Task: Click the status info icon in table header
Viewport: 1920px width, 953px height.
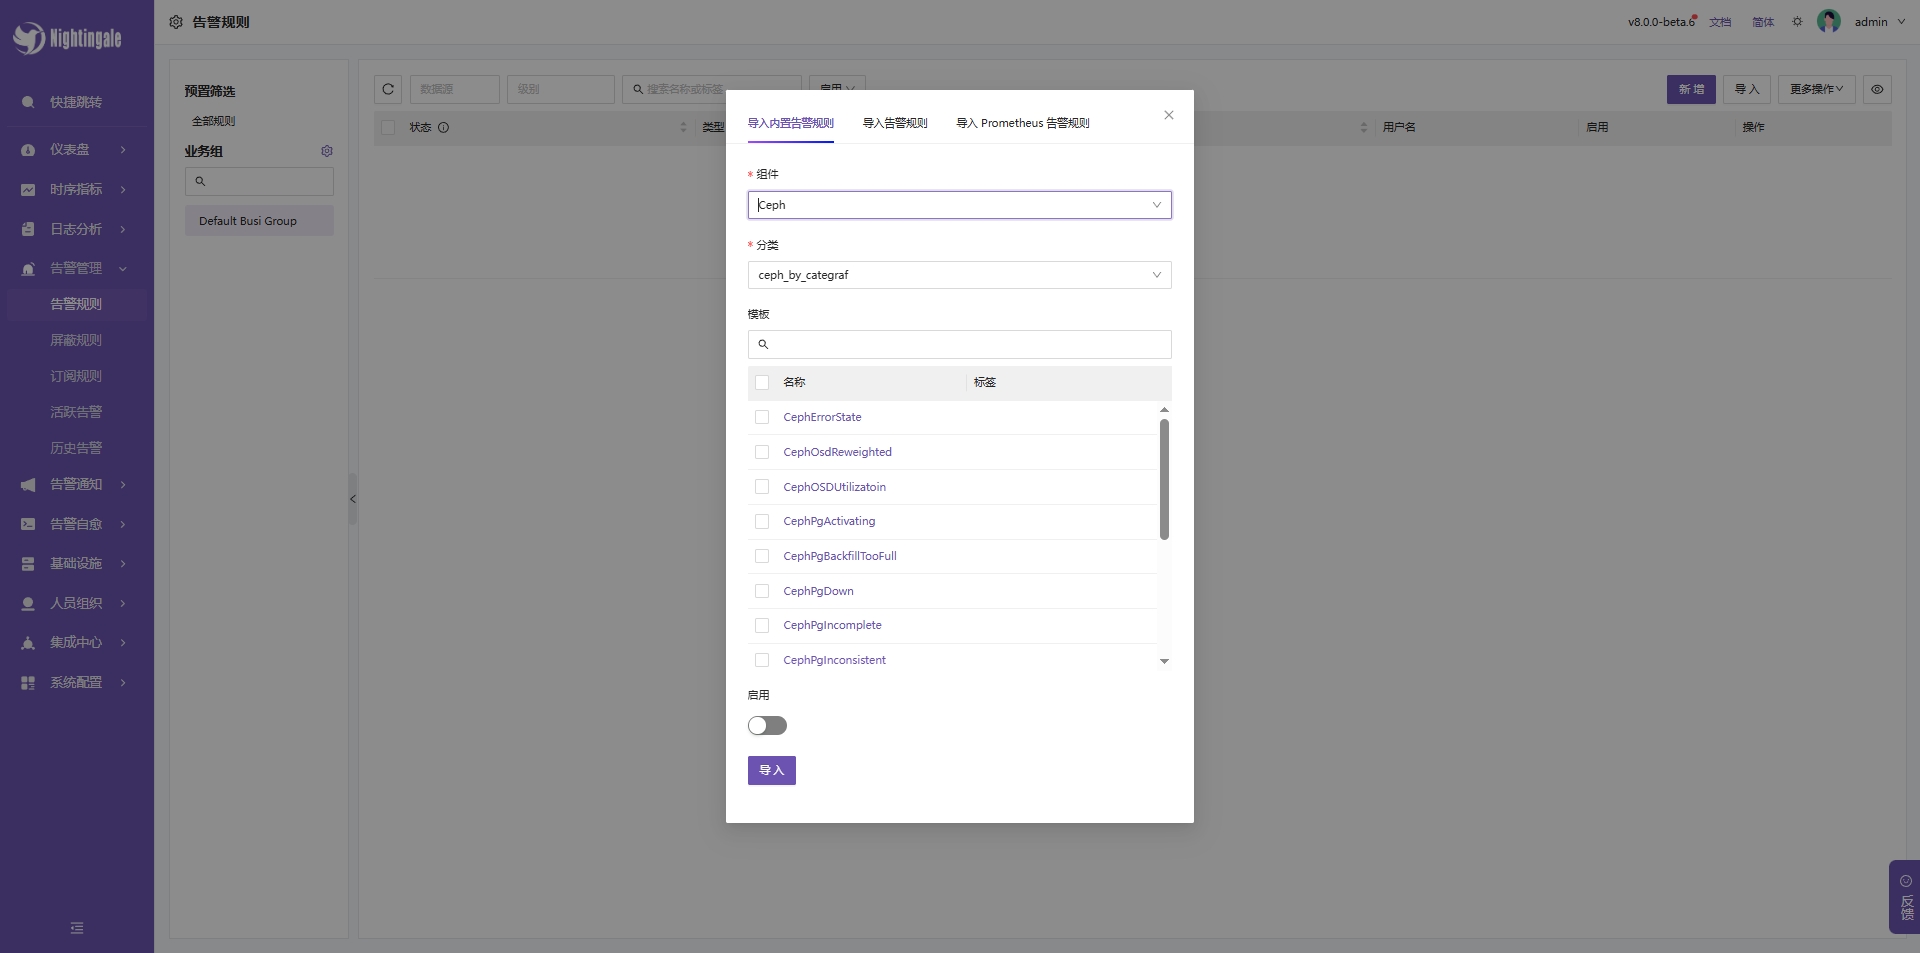Action: (443, 127)
